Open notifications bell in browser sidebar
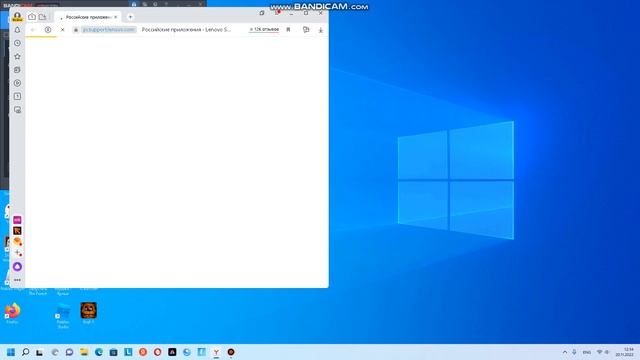Viewport: 640px width, 360px height. pos(17,30)
